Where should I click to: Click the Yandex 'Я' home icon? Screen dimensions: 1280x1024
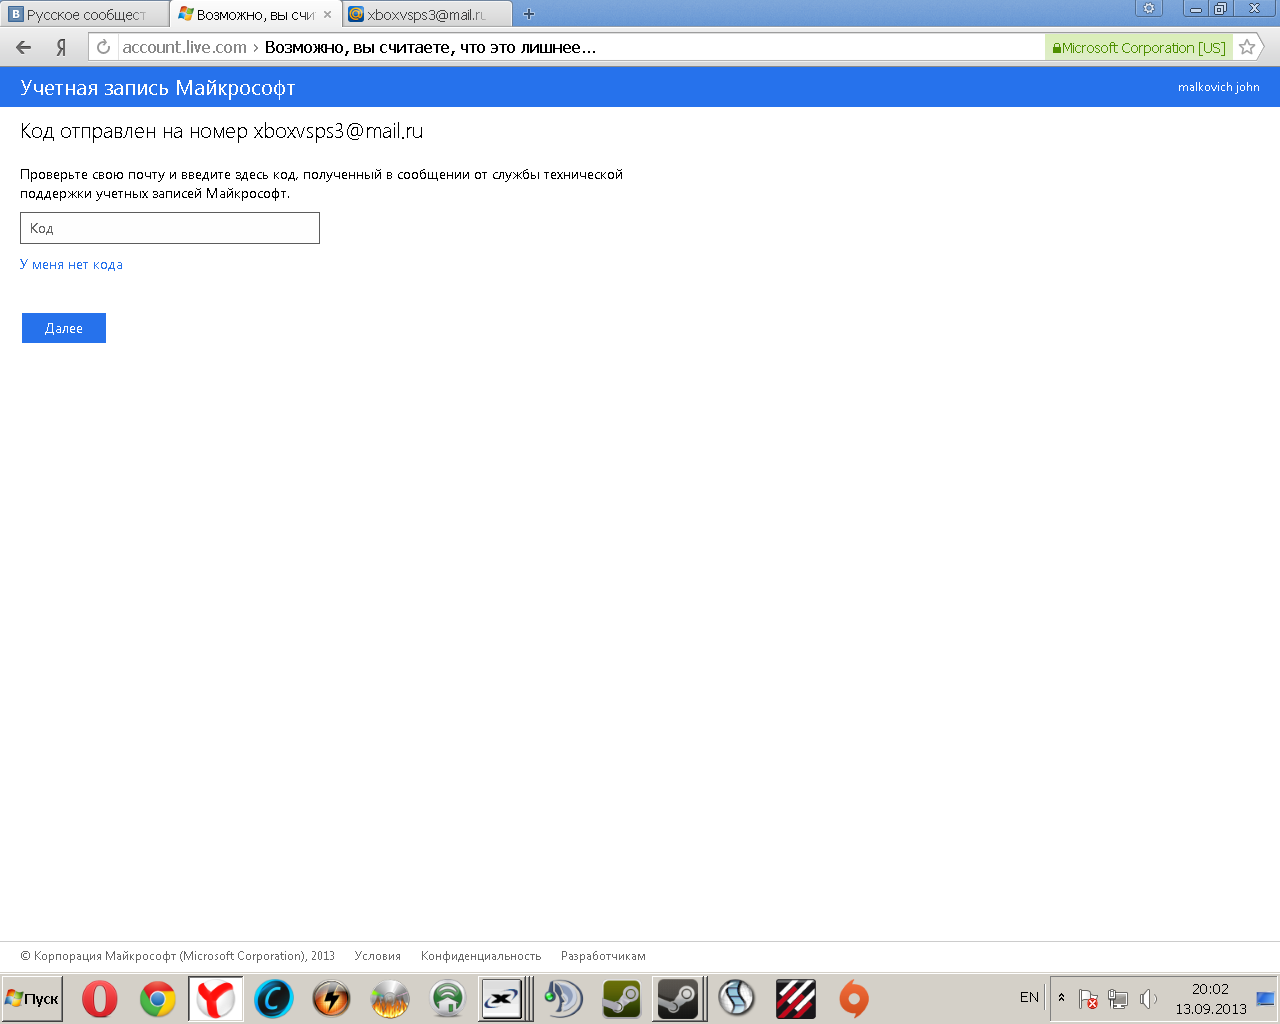[61, 47]
